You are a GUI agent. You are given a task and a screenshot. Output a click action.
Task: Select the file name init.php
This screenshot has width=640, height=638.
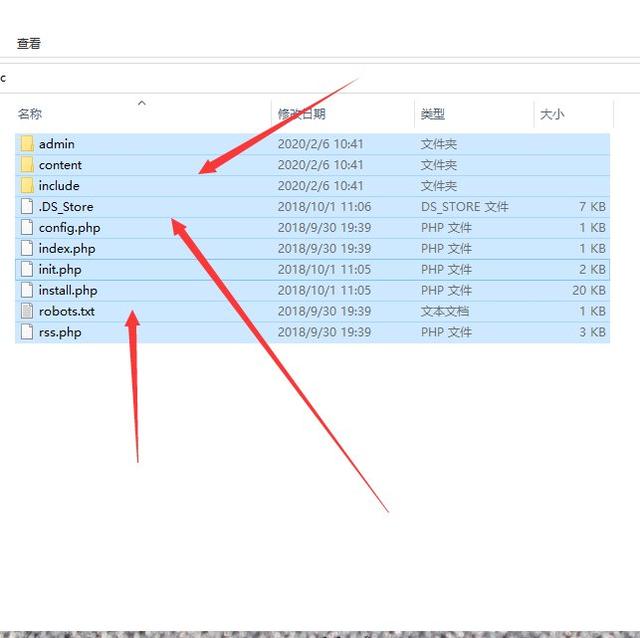[x=60, y=270]
